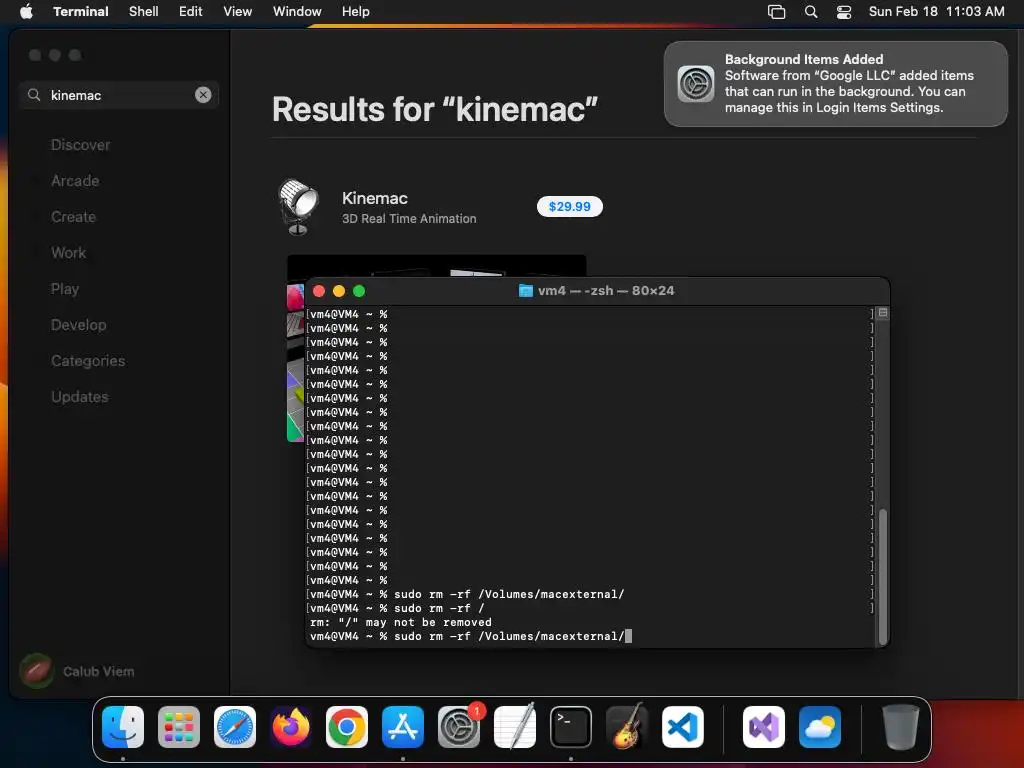Image resolution: width=1024 pixels, height=768 pixels.
Task: Select Develop in App Store sidebar
Action: 78,325
